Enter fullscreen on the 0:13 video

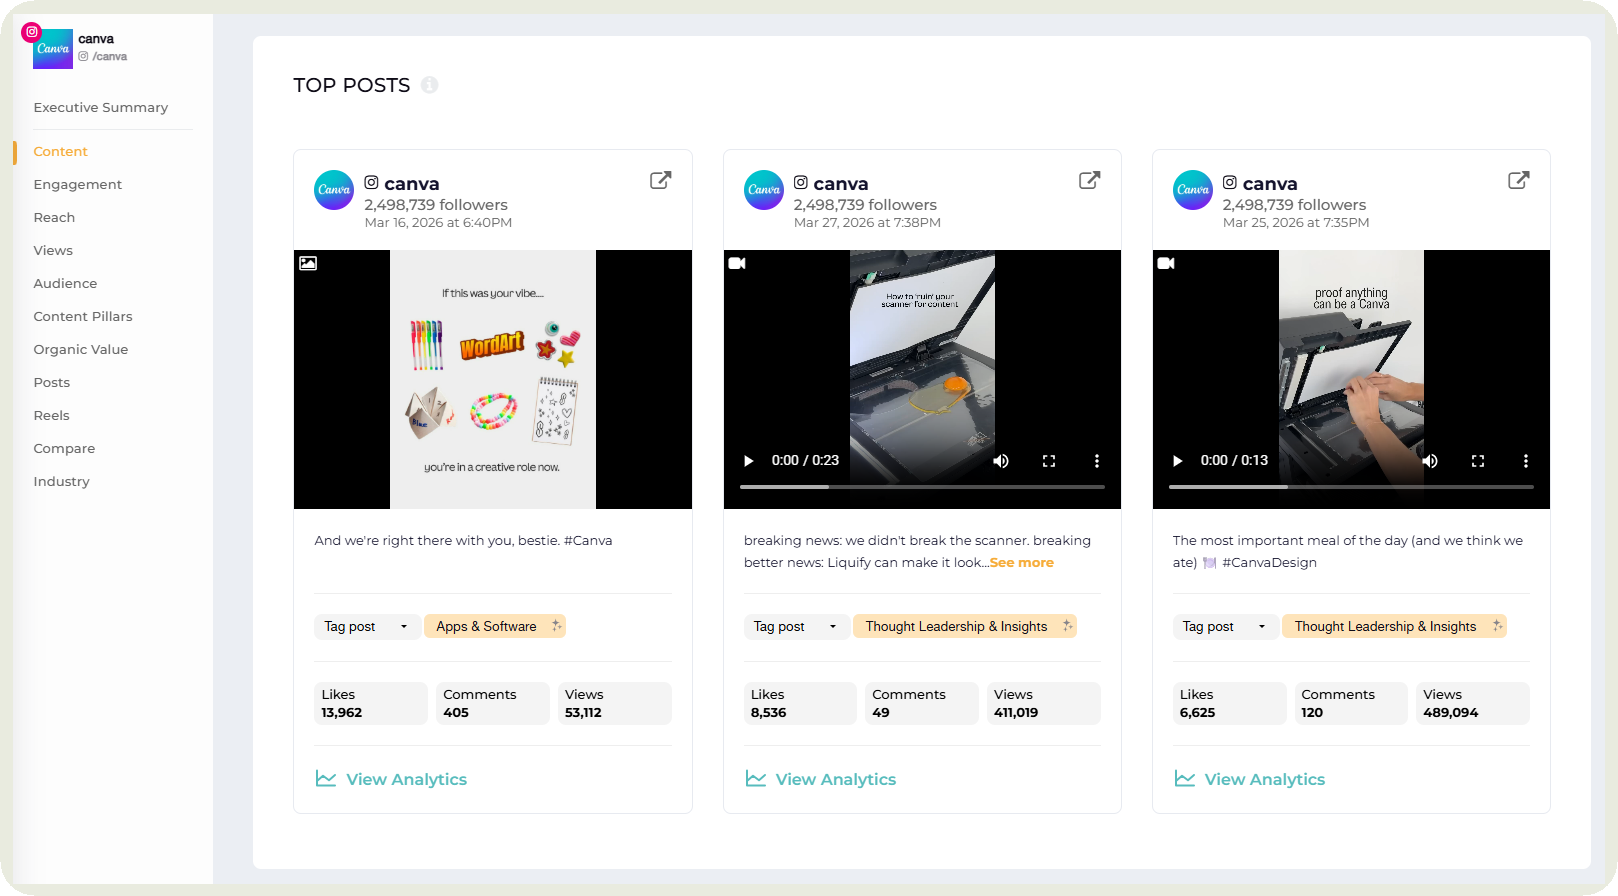coord(1478,461)
